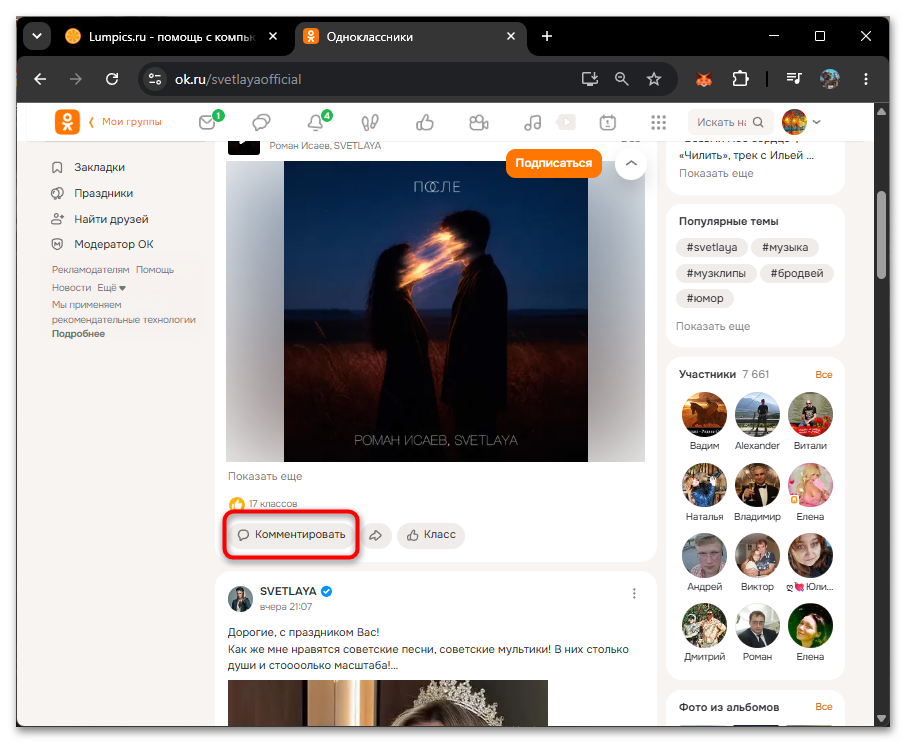Open the media control playlist icon
The image size is (906, 743).
tap(794, 79)
